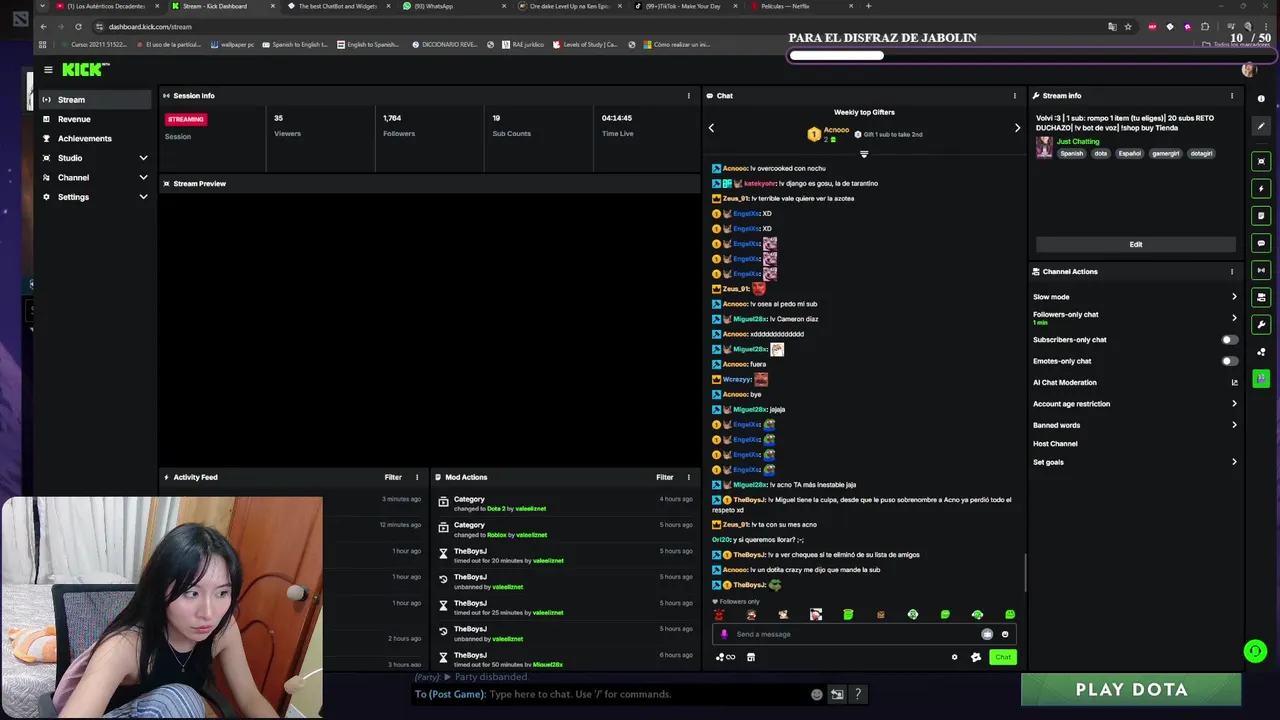Open Mod Actions options menu
Image resolution: width=1280 pixels, height=720 pixels.
click(688, 477)
